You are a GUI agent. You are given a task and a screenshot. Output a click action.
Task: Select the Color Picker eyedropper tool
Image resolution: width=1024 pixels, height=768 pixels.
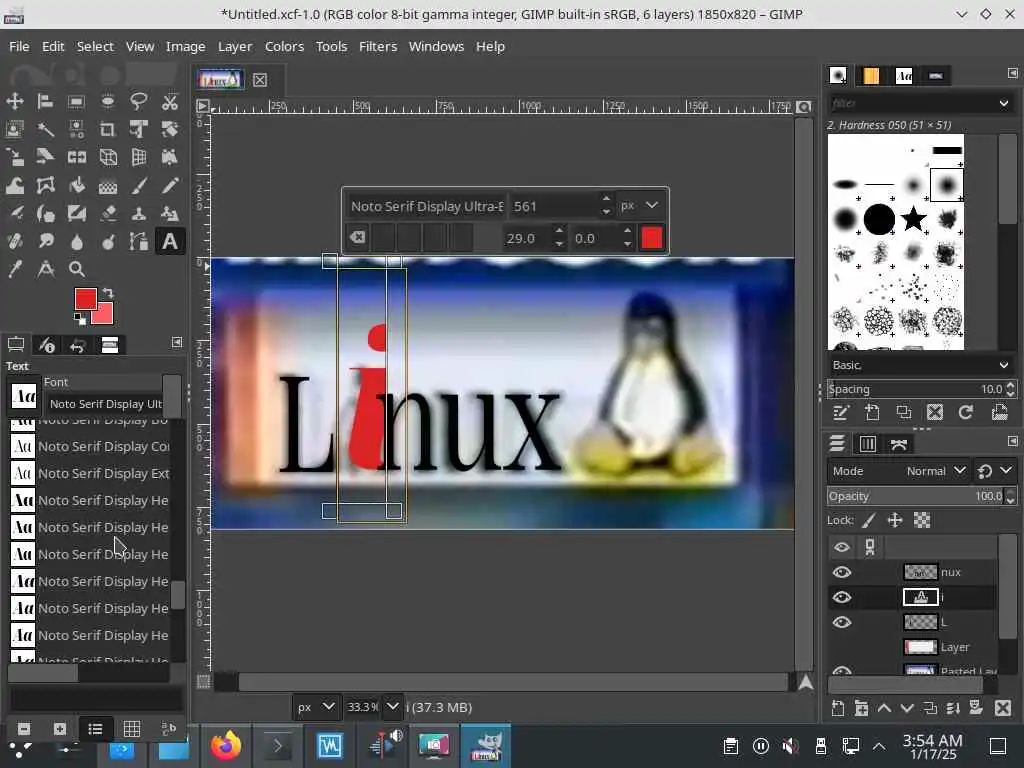(x=14, y=269)
